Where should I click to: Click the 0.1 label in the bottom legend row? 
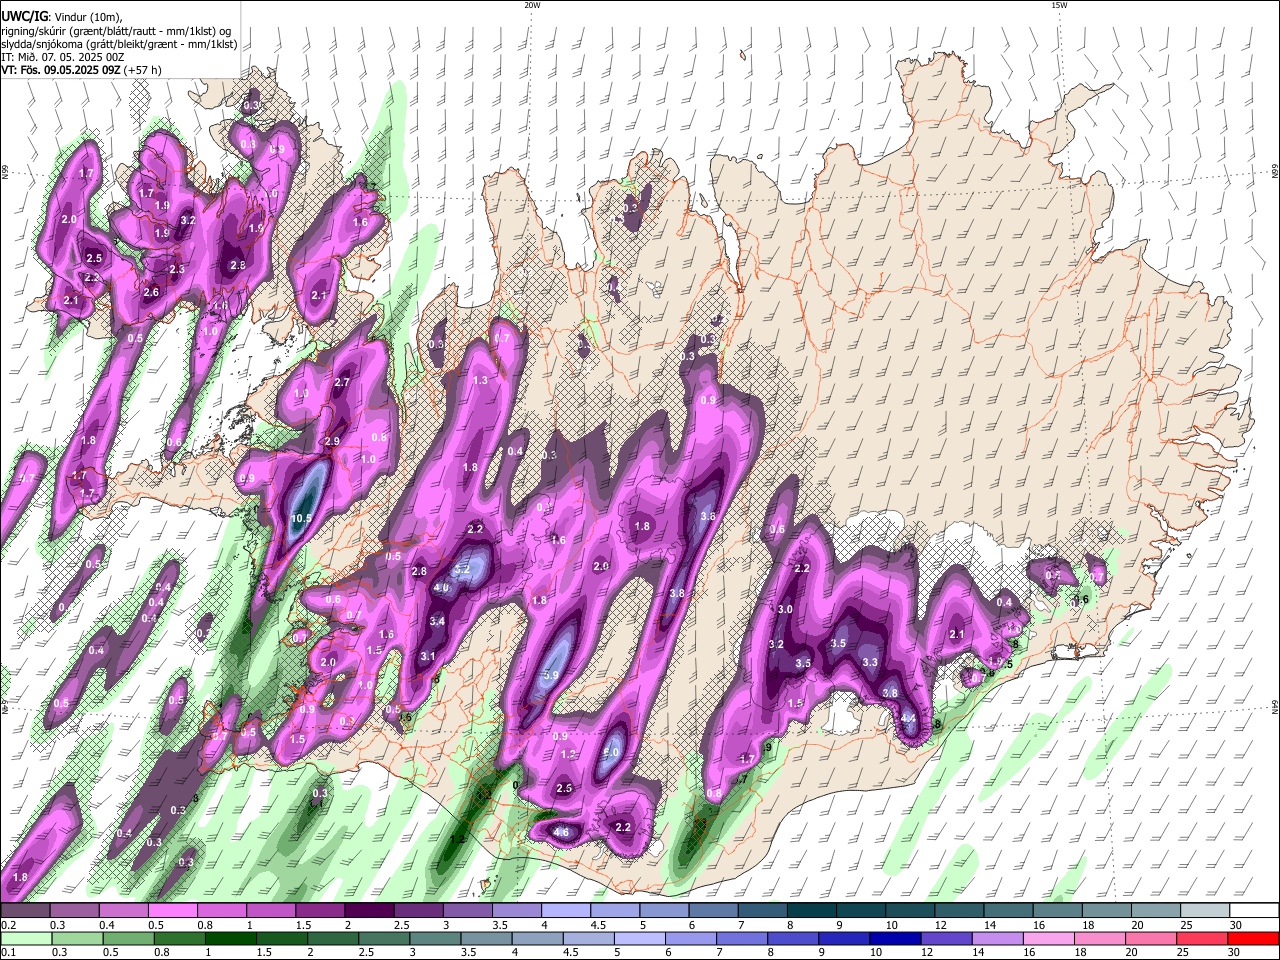click(x=6, y=952)
